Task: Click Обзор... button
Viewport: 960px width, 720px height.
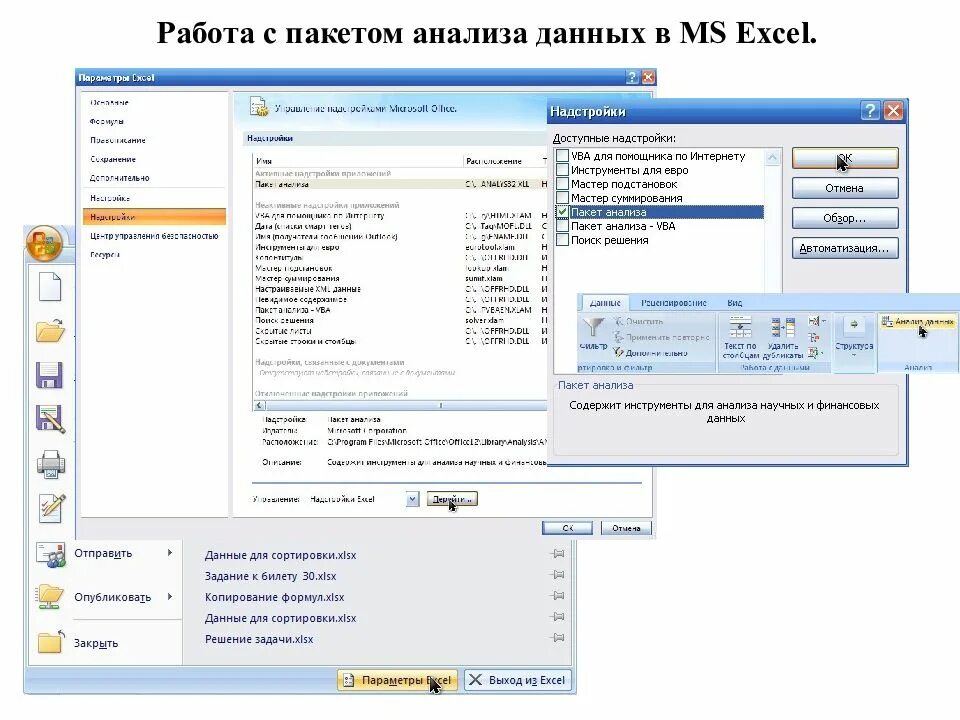Action: (x=845, y=218)
